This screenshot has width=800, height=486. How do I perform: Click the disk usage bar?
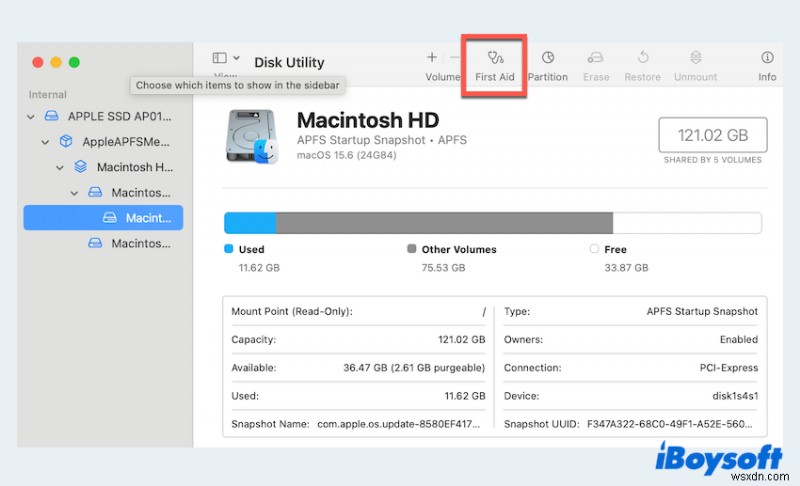[x=493, y=223]
